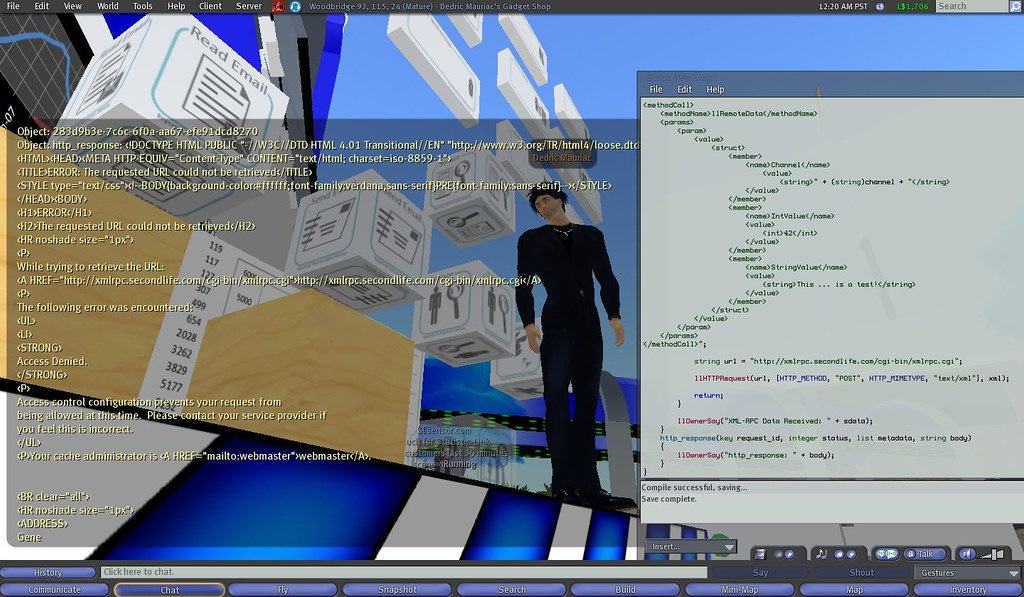This screenshot has height=597, width=1024.
Task: Open voice chat speakers icon
Action: [886, 554]
